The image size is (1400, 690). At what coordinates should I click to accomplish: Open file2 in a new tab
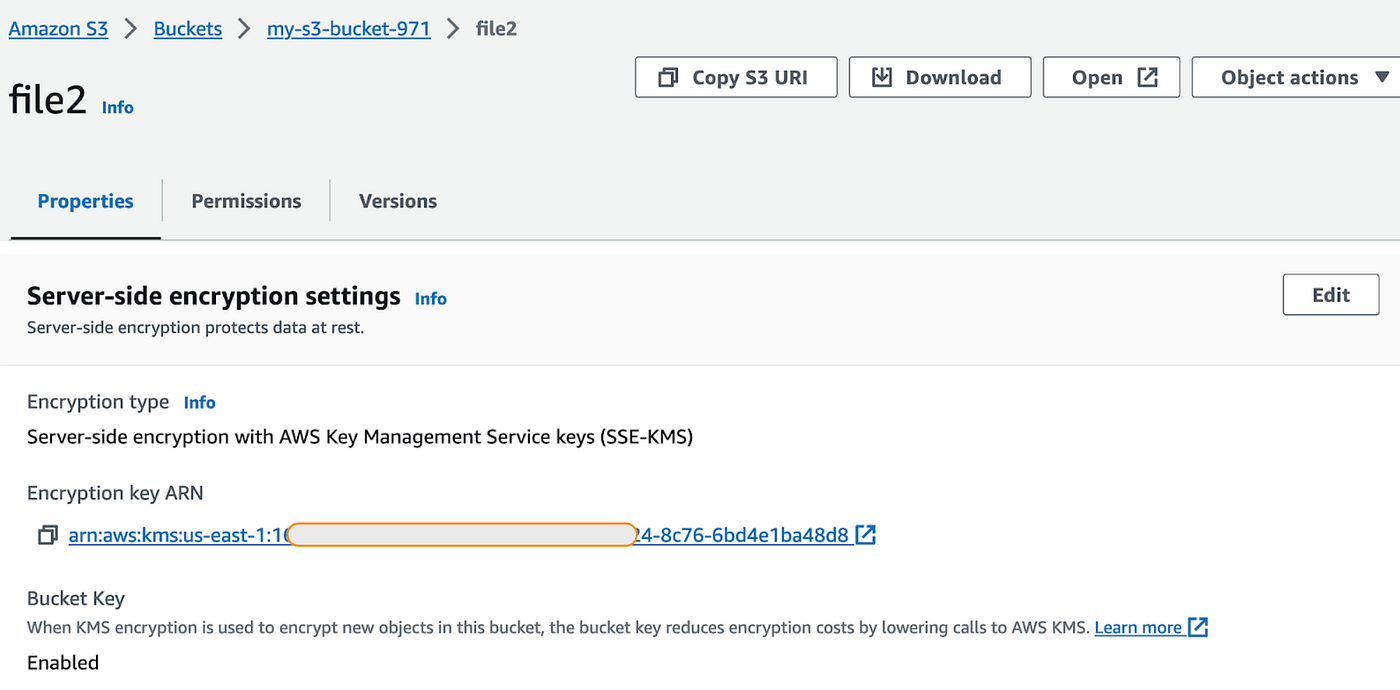[x=1111, y=77]
